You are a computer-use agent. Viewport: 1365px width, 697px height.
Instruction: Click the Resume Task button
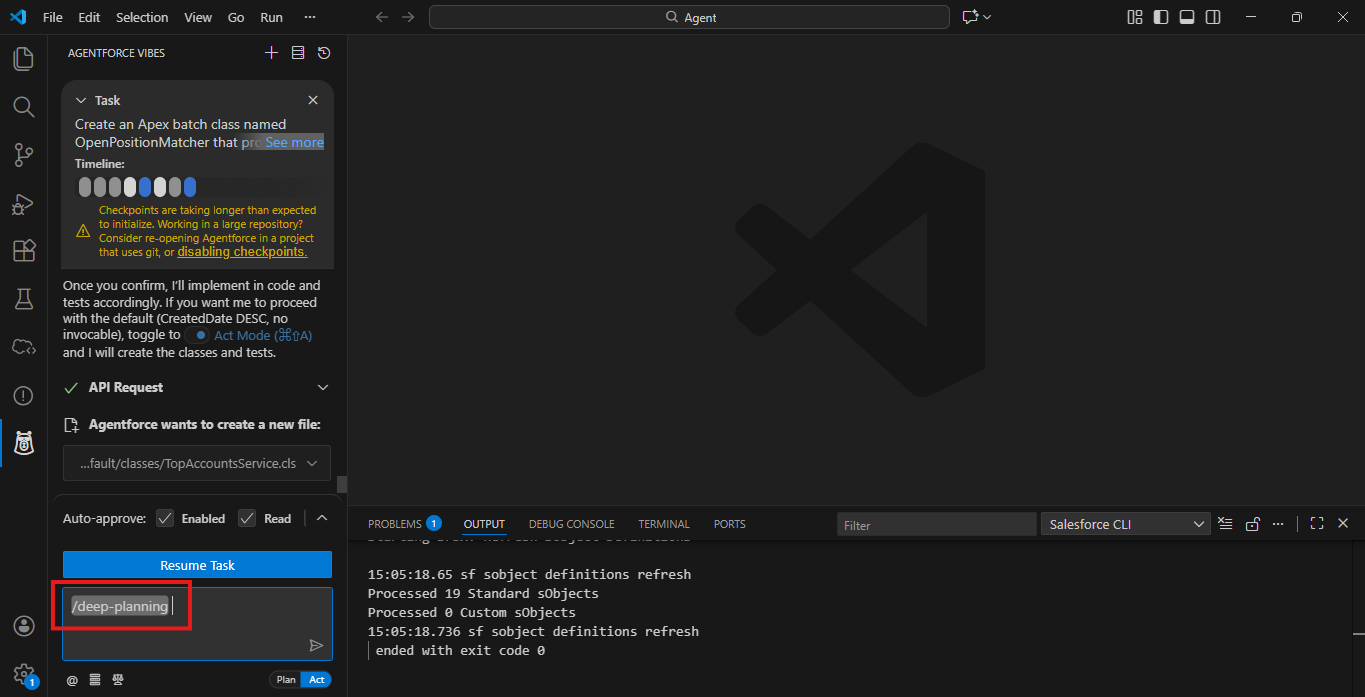coord(197,565)
